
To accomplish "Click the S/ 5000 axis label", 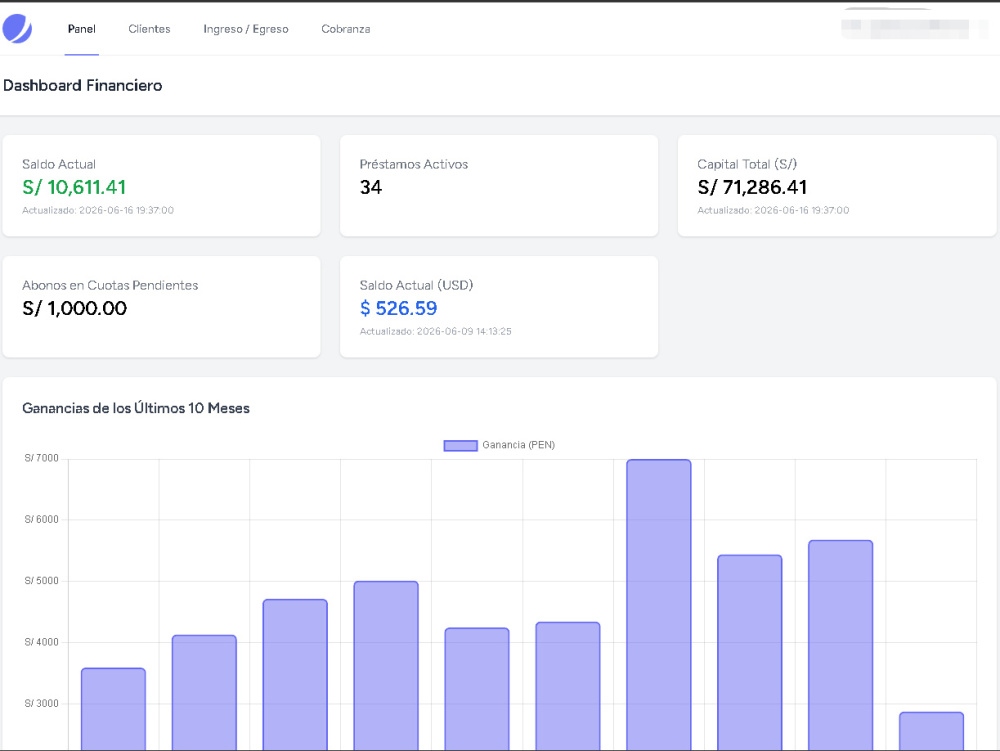I will pyautogui.click(x=41, y=581).
